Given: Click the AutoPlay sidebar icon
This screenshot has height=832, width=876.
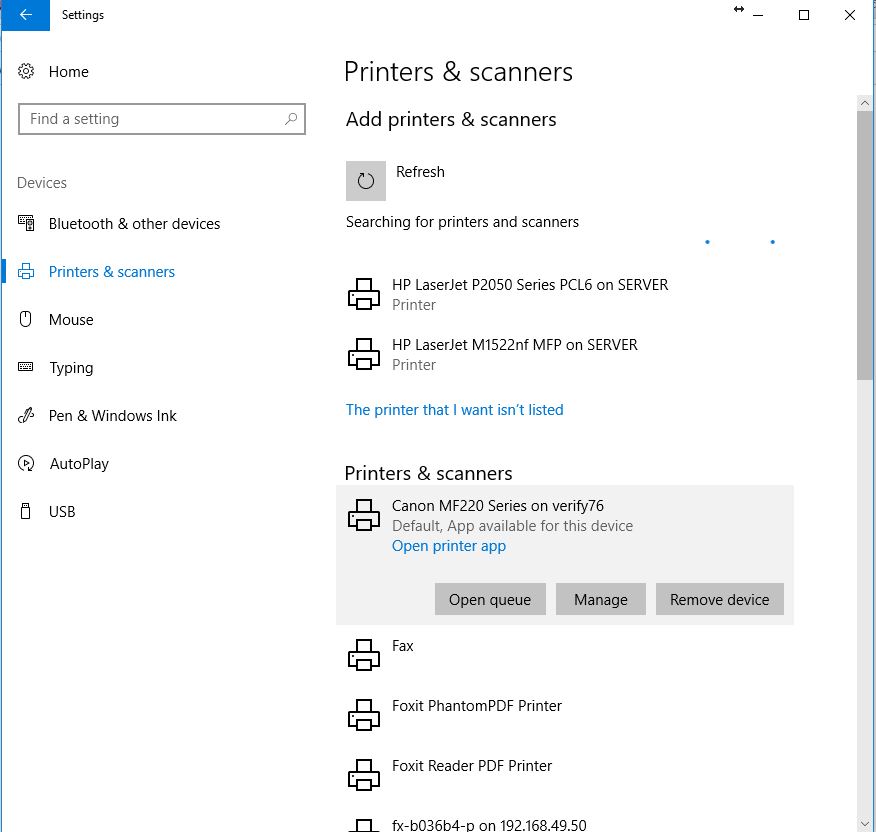Looking at the screenshot, I should tap(26, 463).
